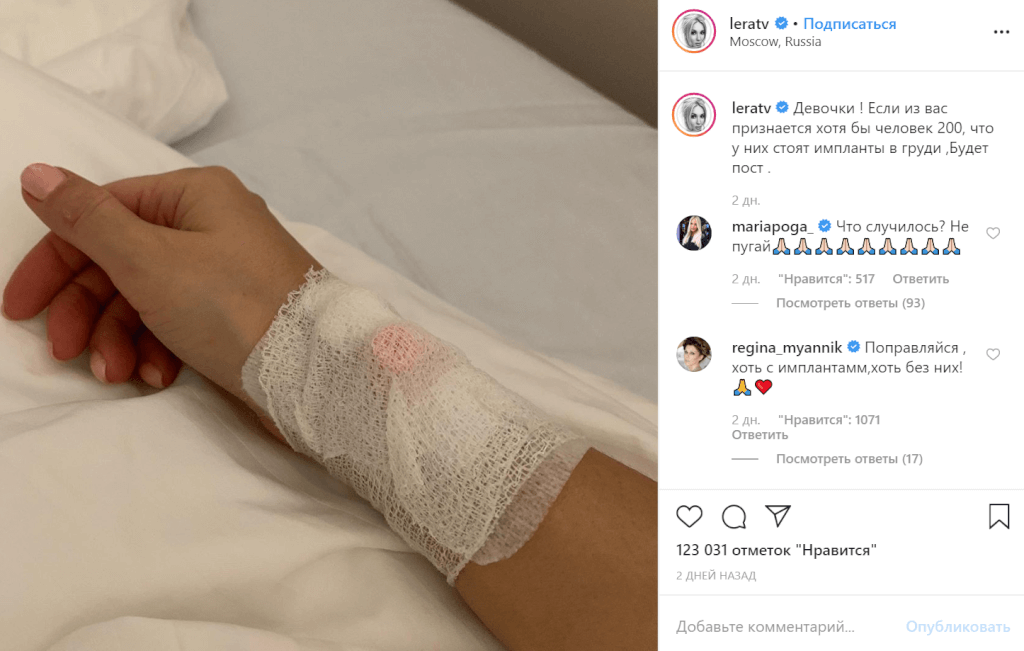
Task: Like mariapoga_ comment with small heart
Action: (993, 233)
